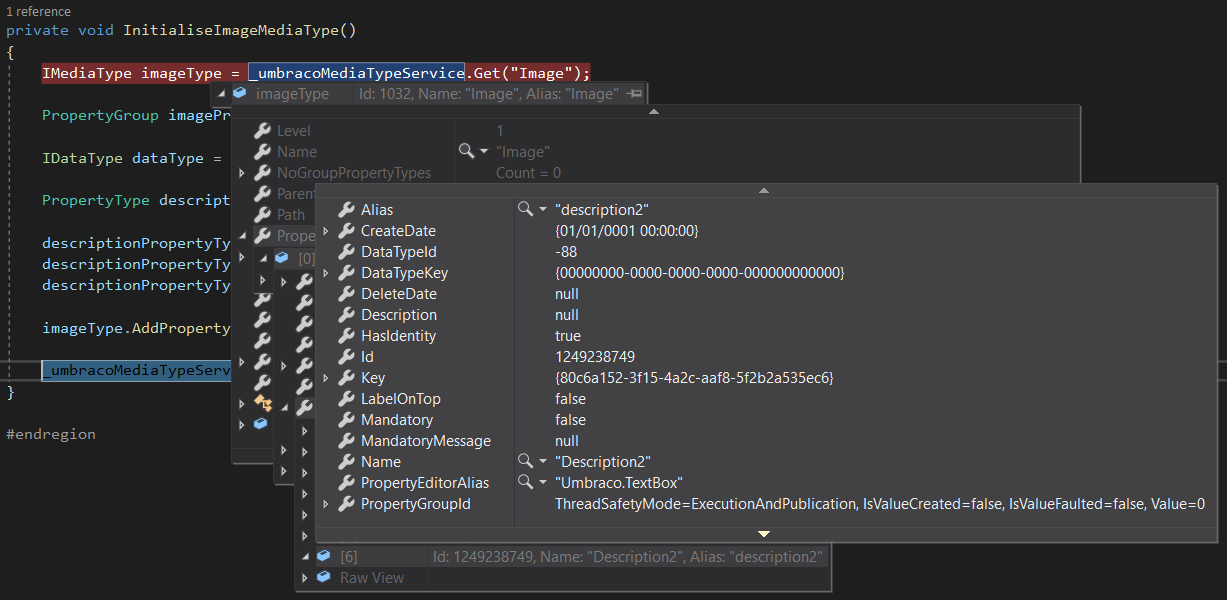The width and height of the screenshot is (1227, 600).
Task: Click the [6] row summary value text
Action: coord(628,556)
